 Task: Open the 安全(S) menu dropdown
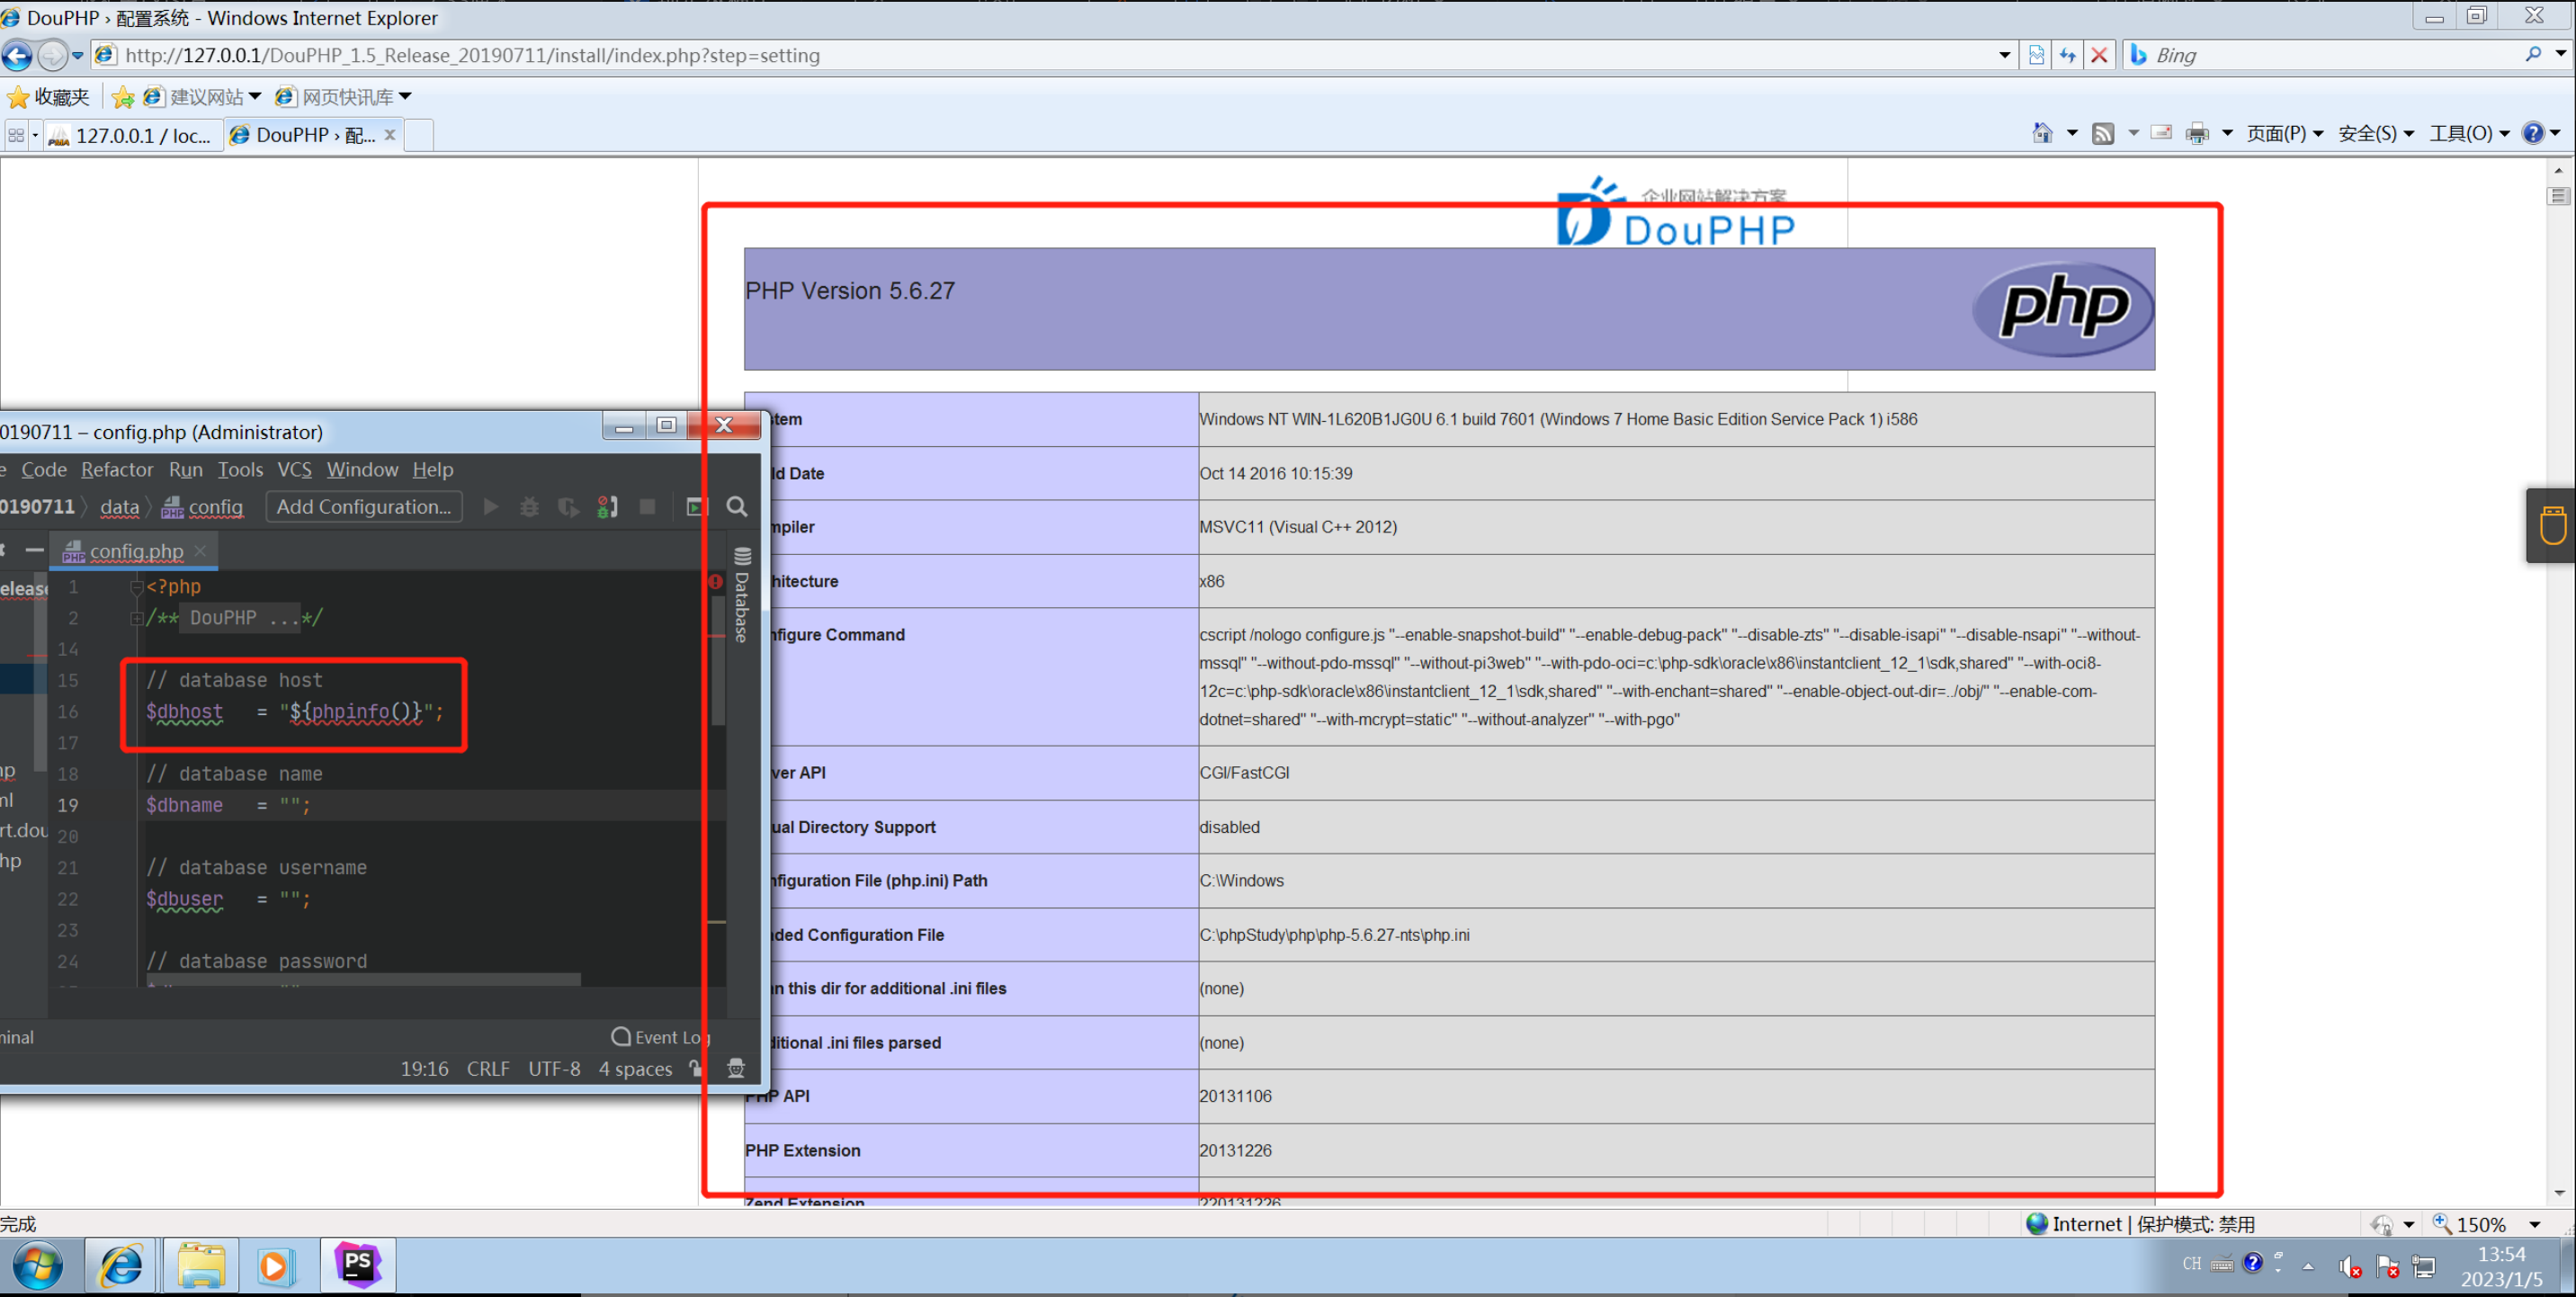(x=2375, y=133)
